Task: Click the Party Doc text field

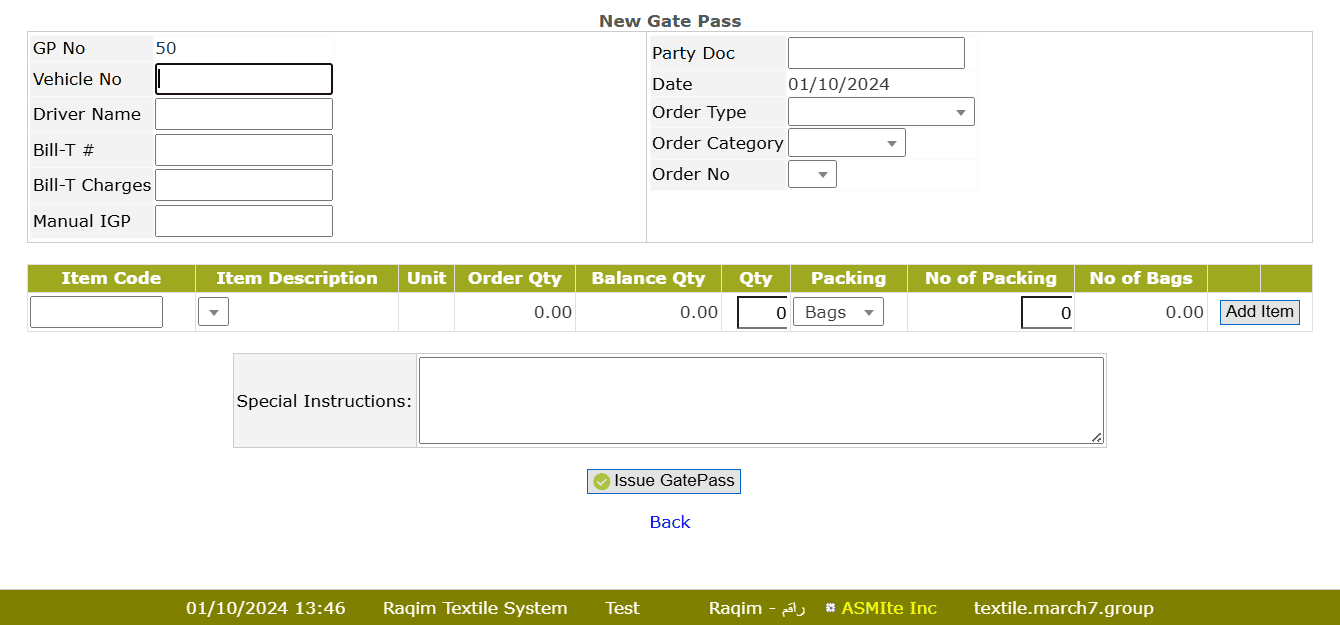Action: click(x=876, y=53)
